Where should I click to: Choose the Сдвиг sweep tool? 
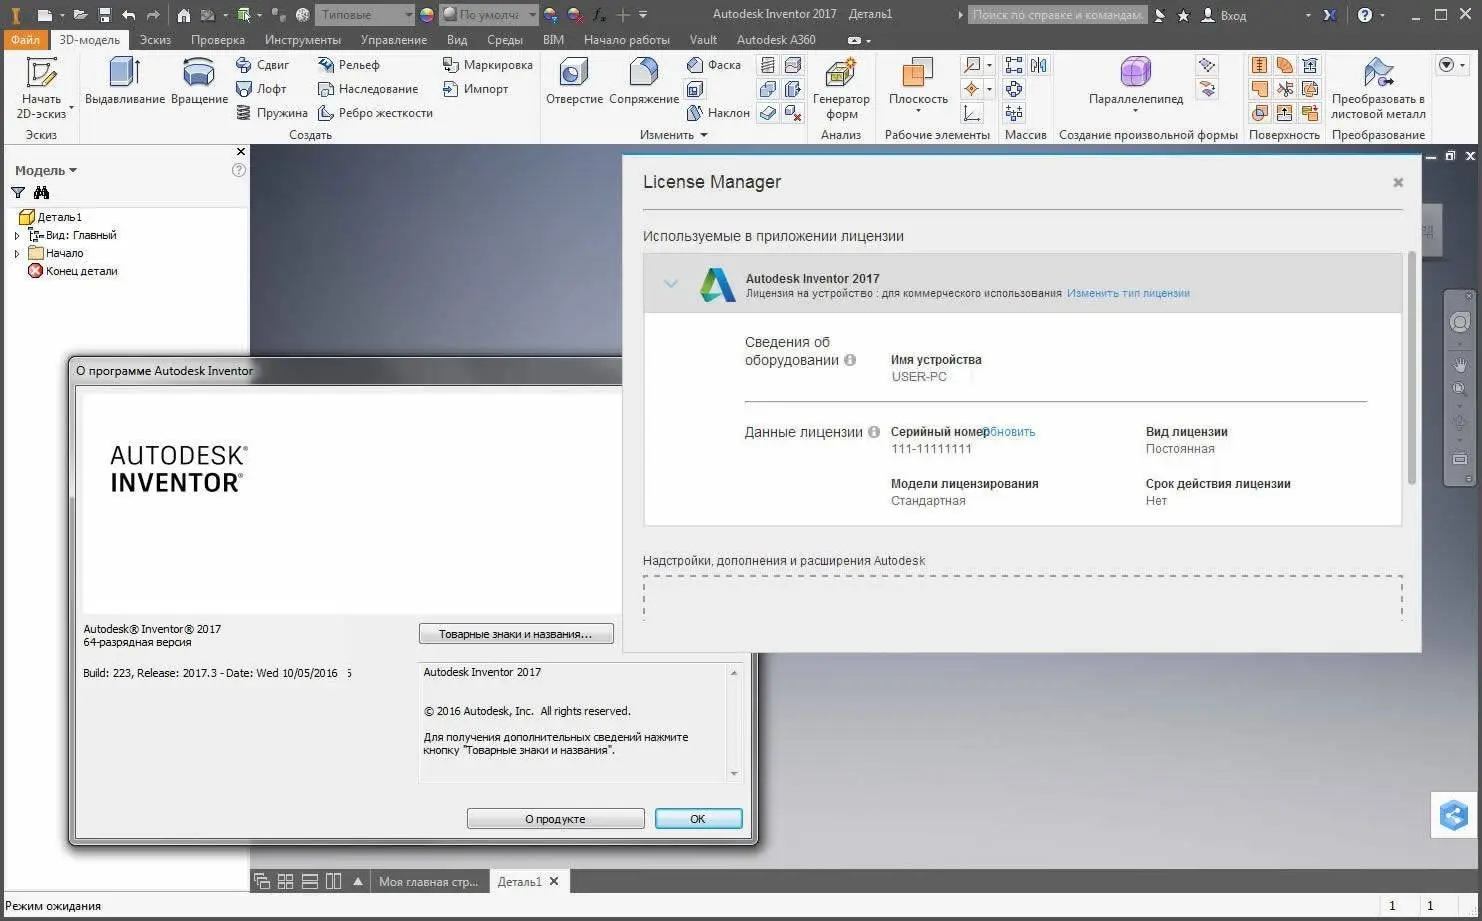263,65
